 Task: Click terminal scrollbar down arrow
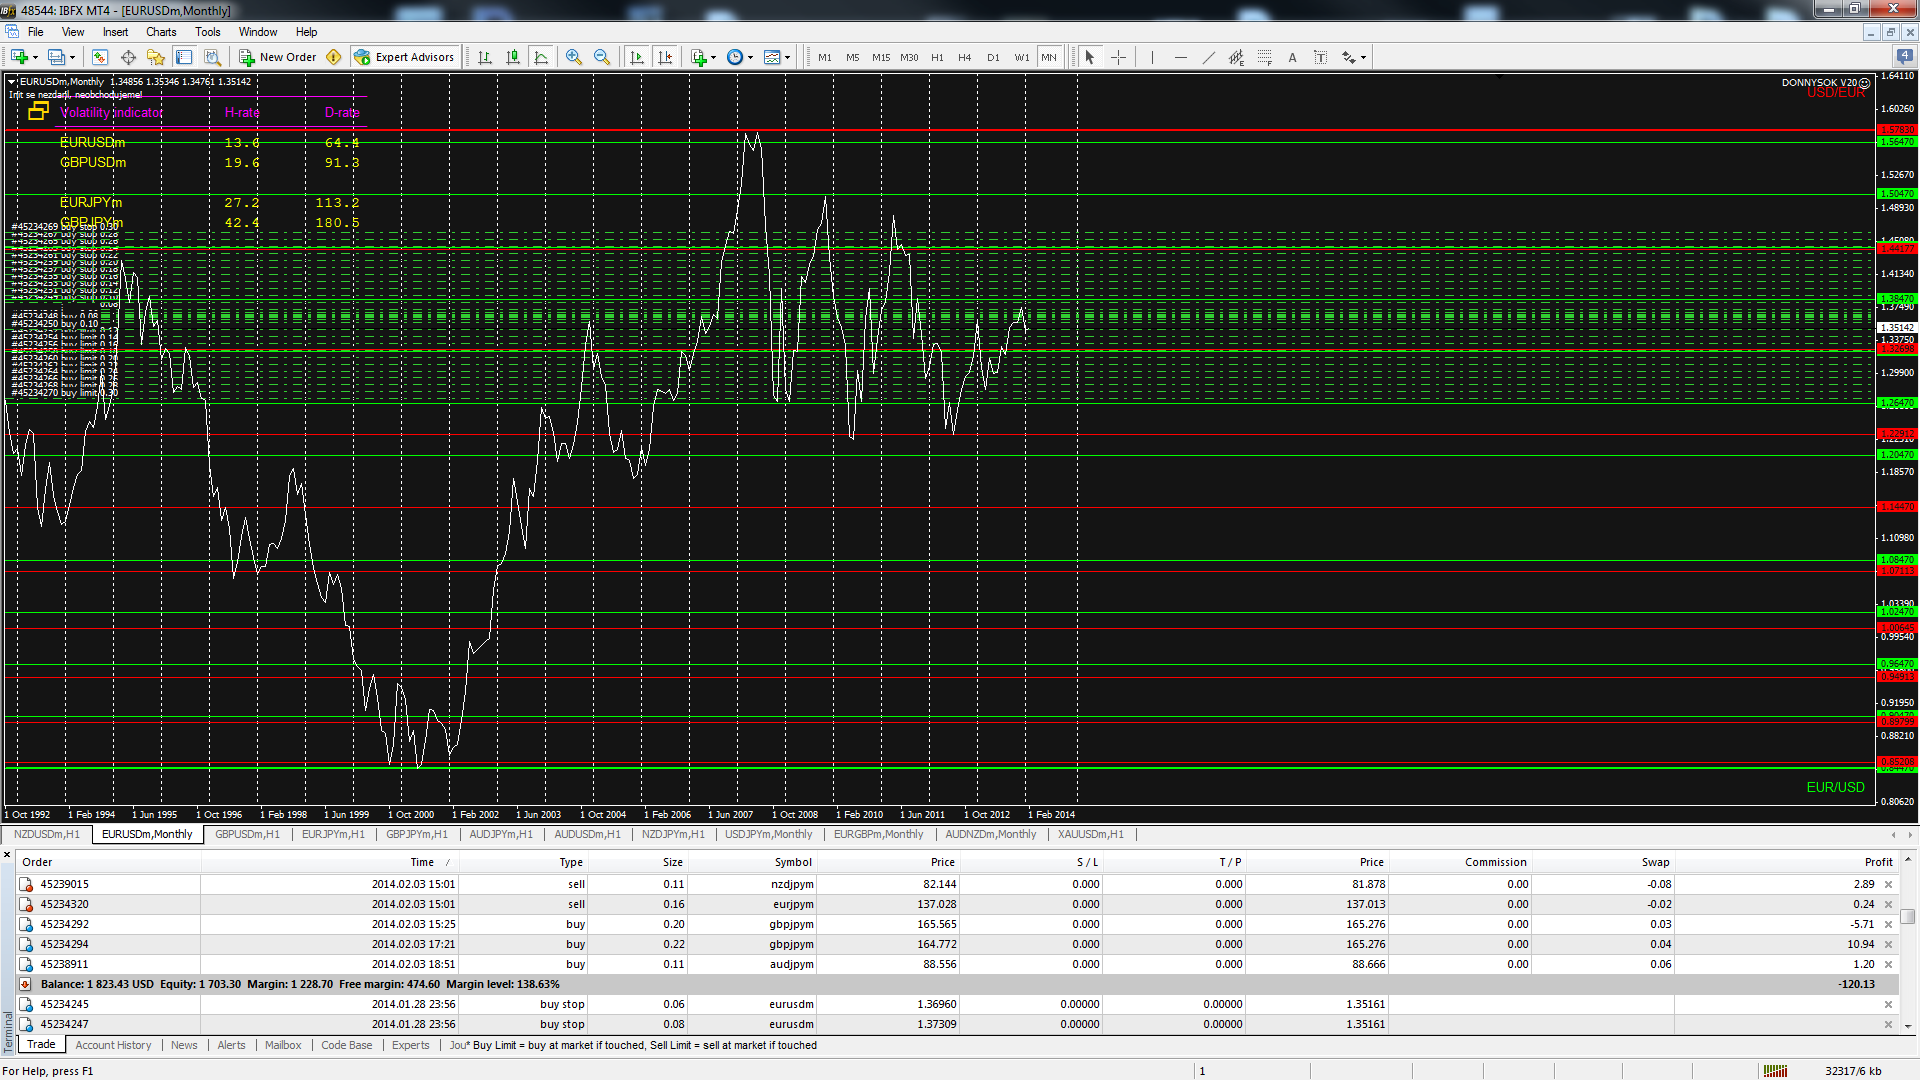click(x=1908, y=1026)
